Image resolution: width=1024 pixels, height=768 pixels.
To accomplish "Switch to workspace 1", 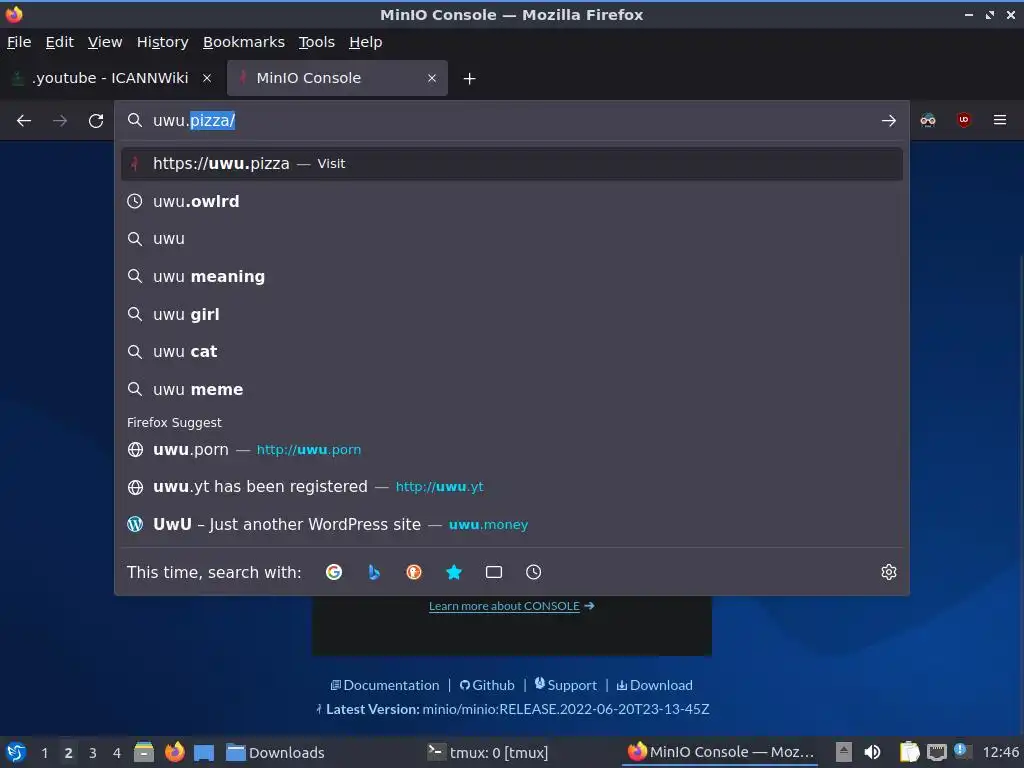I will (x=44, y=753).
